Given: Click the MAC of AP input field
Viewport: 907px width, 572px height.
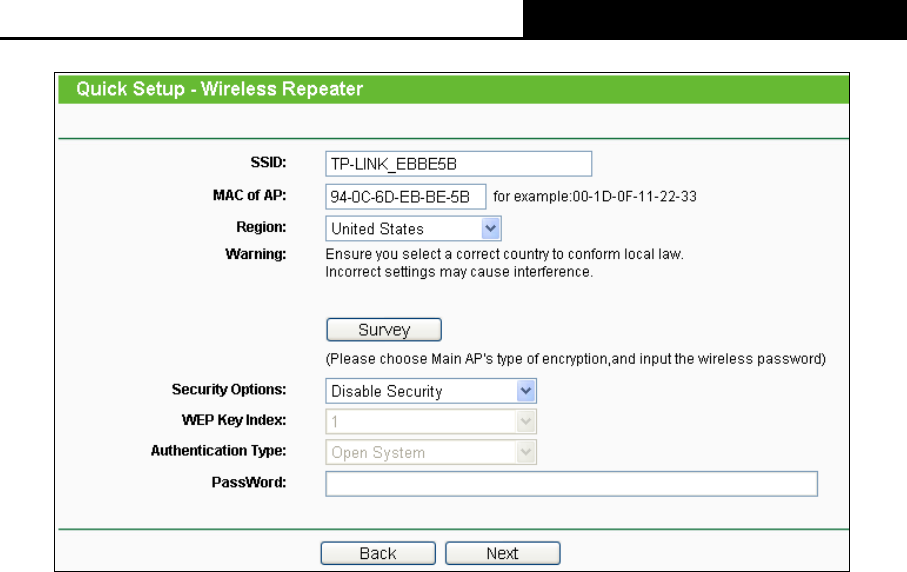Looking at the screenshot, I should (405, 197).
